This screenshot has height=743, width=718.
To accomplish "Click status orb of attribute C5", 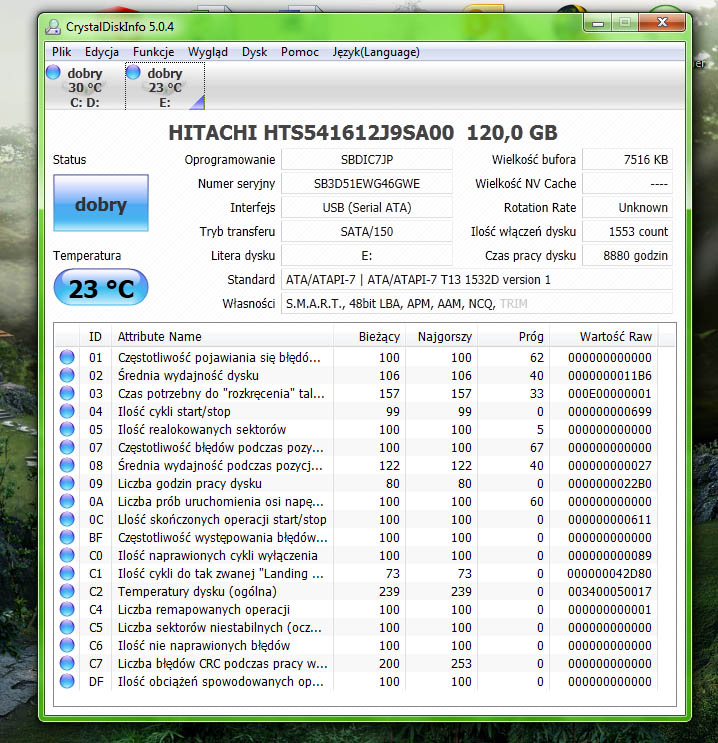I will (67, 627).
